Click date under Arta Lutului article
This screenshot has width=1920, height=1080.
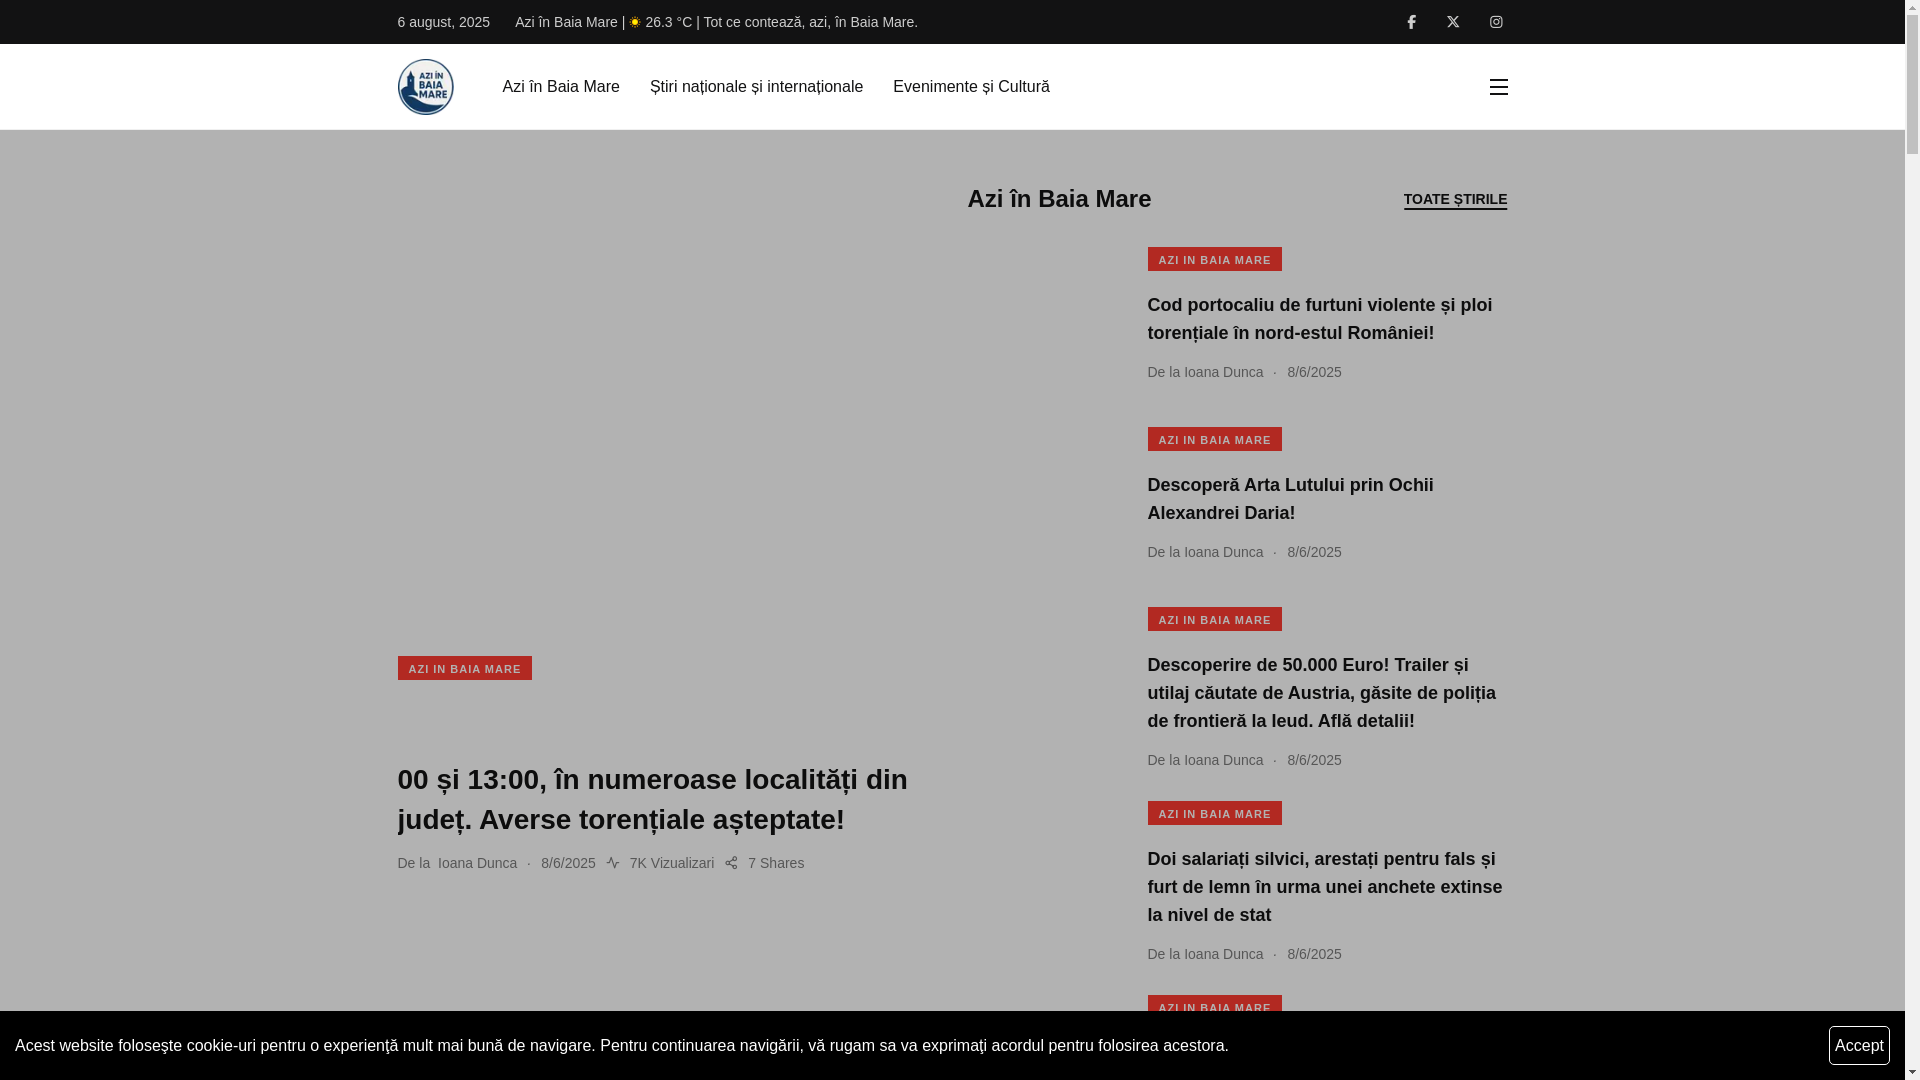point(1314,552)
